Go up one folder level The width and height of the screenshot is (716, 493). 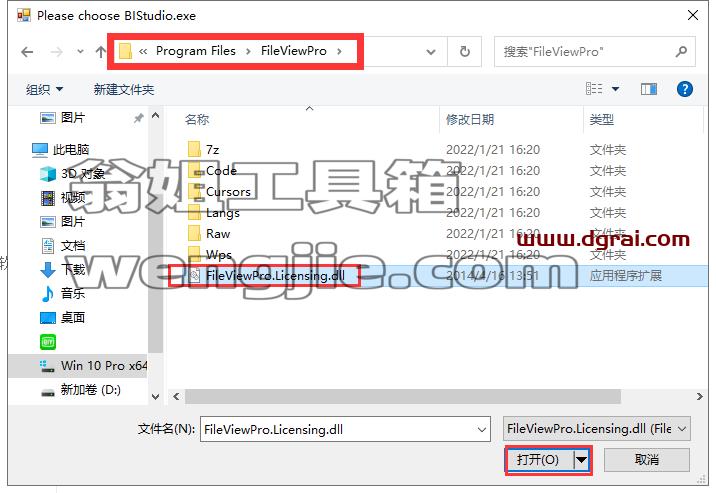click(100, 52)
